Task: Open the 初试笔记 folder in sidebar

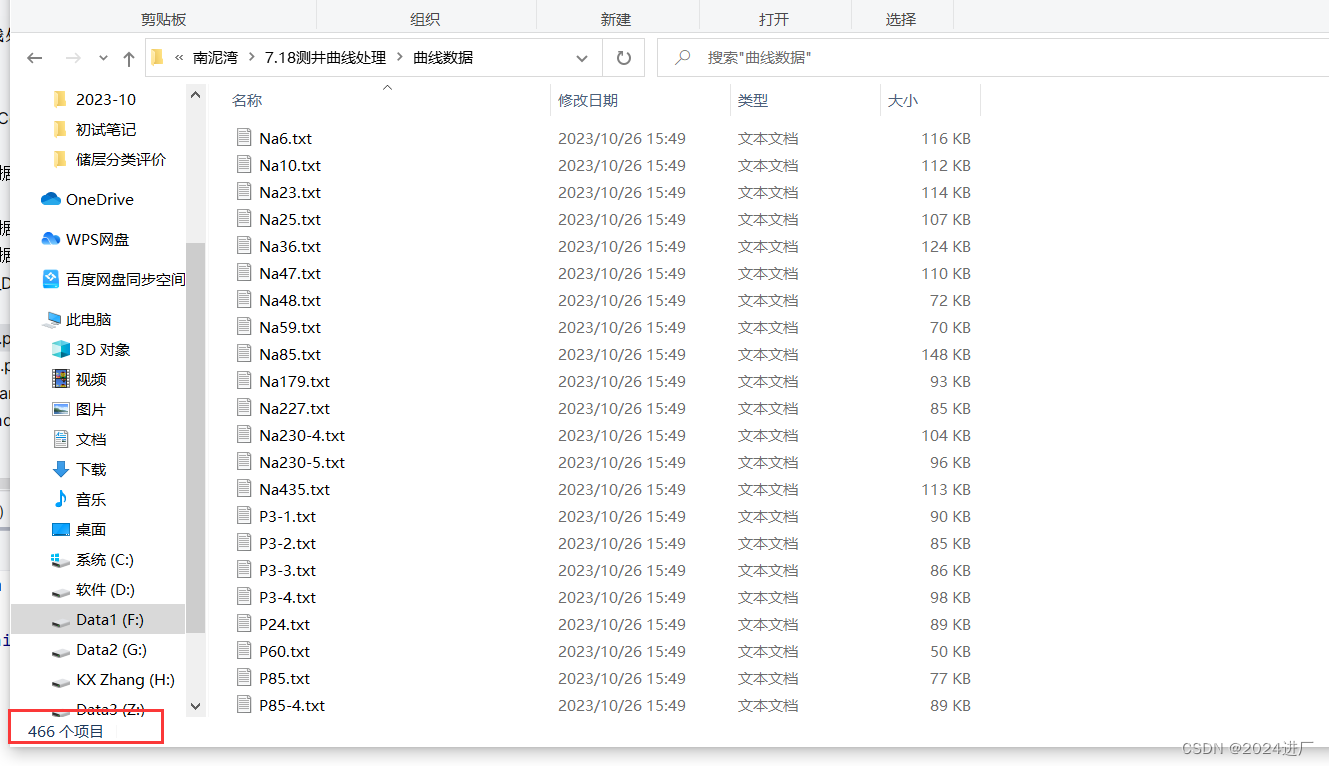Action: click(x=106, y=129)
